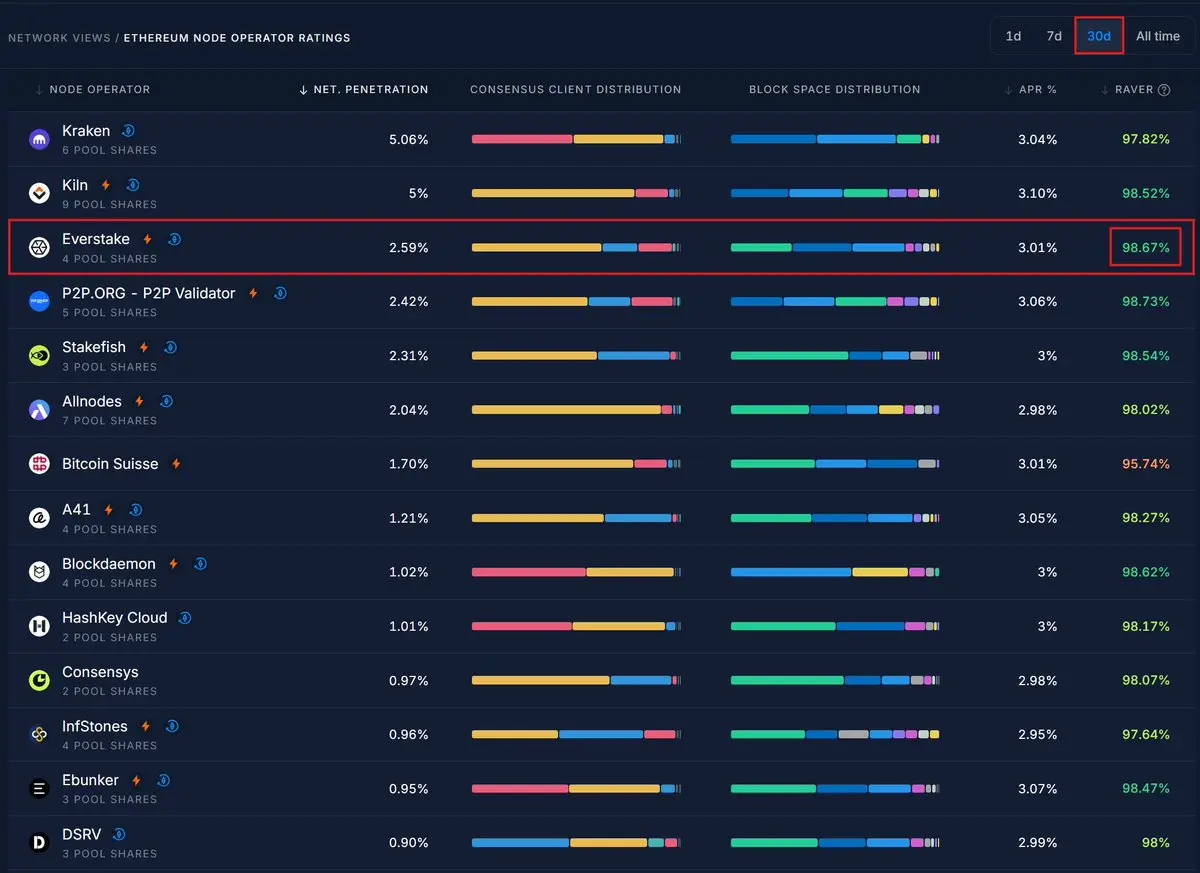Click the lightning bolt icon next to Everstake

click(x=148, y=239)
